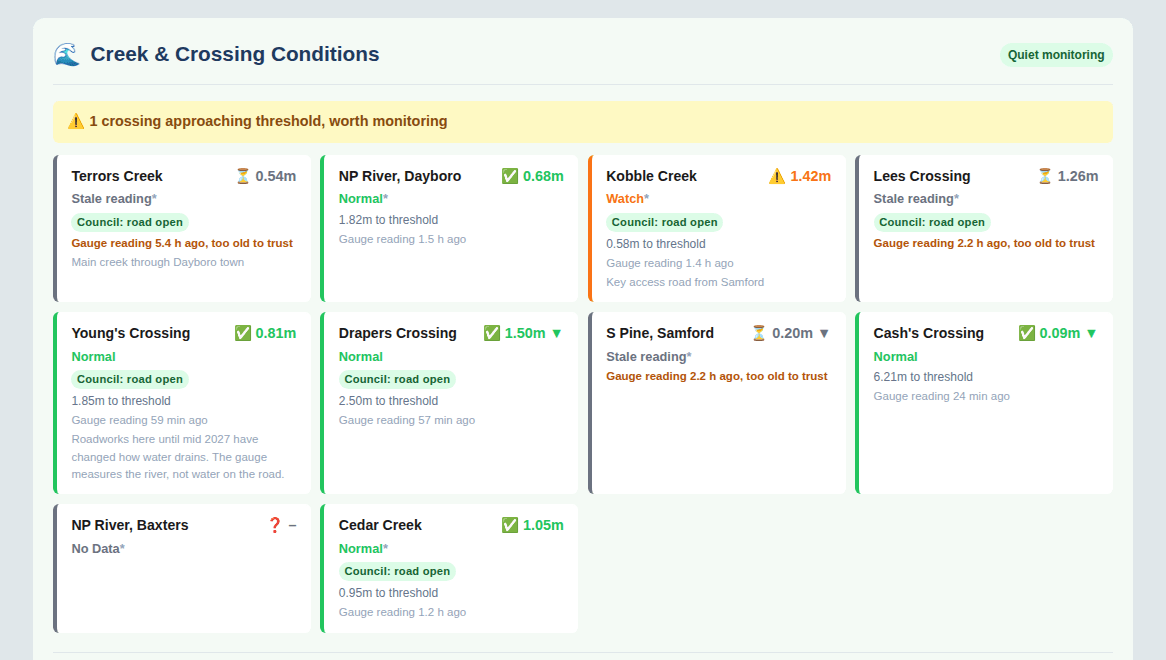The image size is (1166, 660).
Task: Click the green check icon on Cash's Crossing
Action: click(x=1027, y=333)
